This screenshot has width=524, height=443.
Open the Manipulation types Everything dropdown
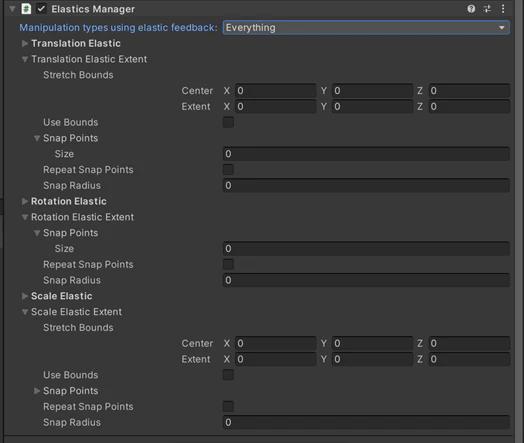pos(366,27)
